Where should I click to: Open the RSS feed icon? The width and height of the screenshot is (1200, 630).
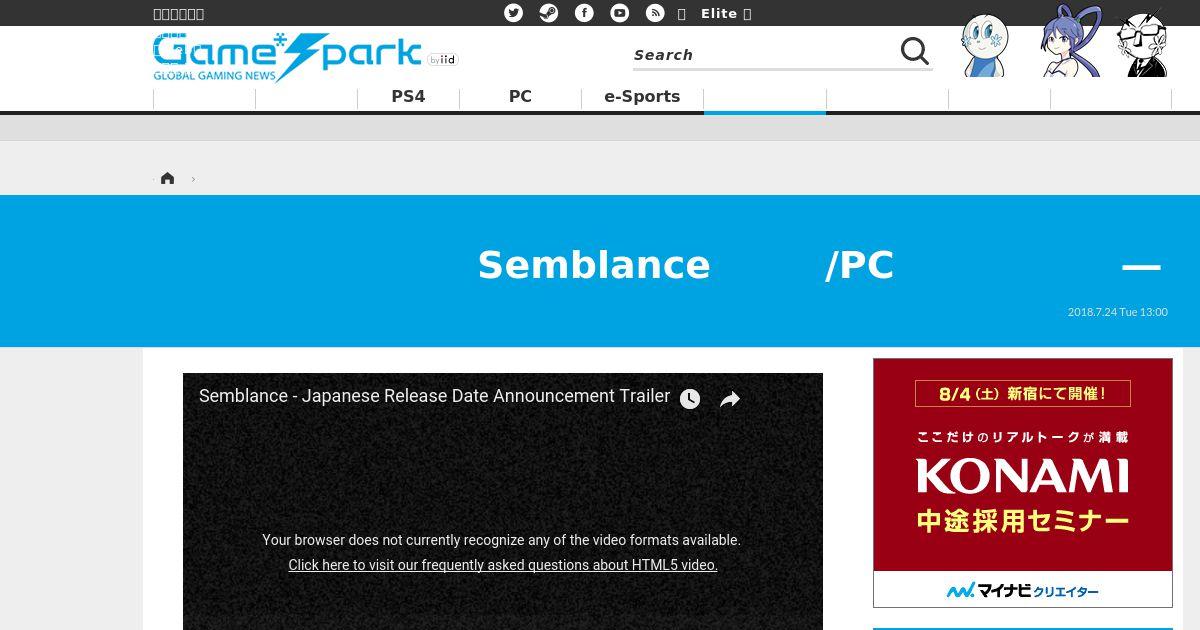coord(655,13)
